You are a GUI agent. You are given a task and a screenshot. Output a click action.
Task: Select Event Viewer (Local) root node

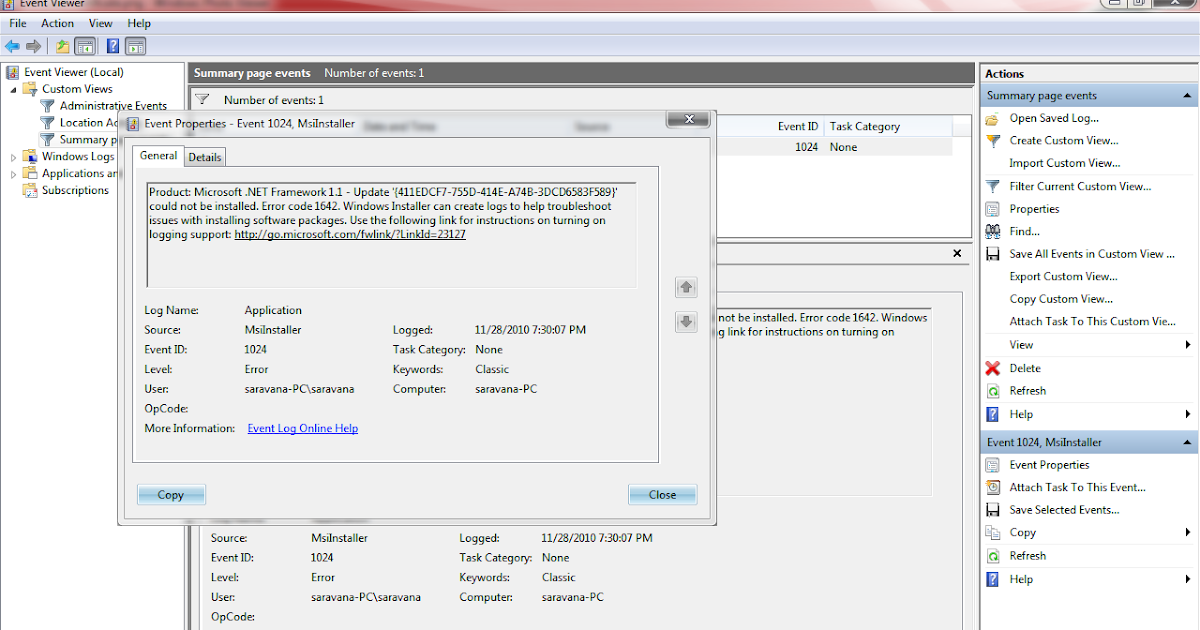[x=74, y=72]
